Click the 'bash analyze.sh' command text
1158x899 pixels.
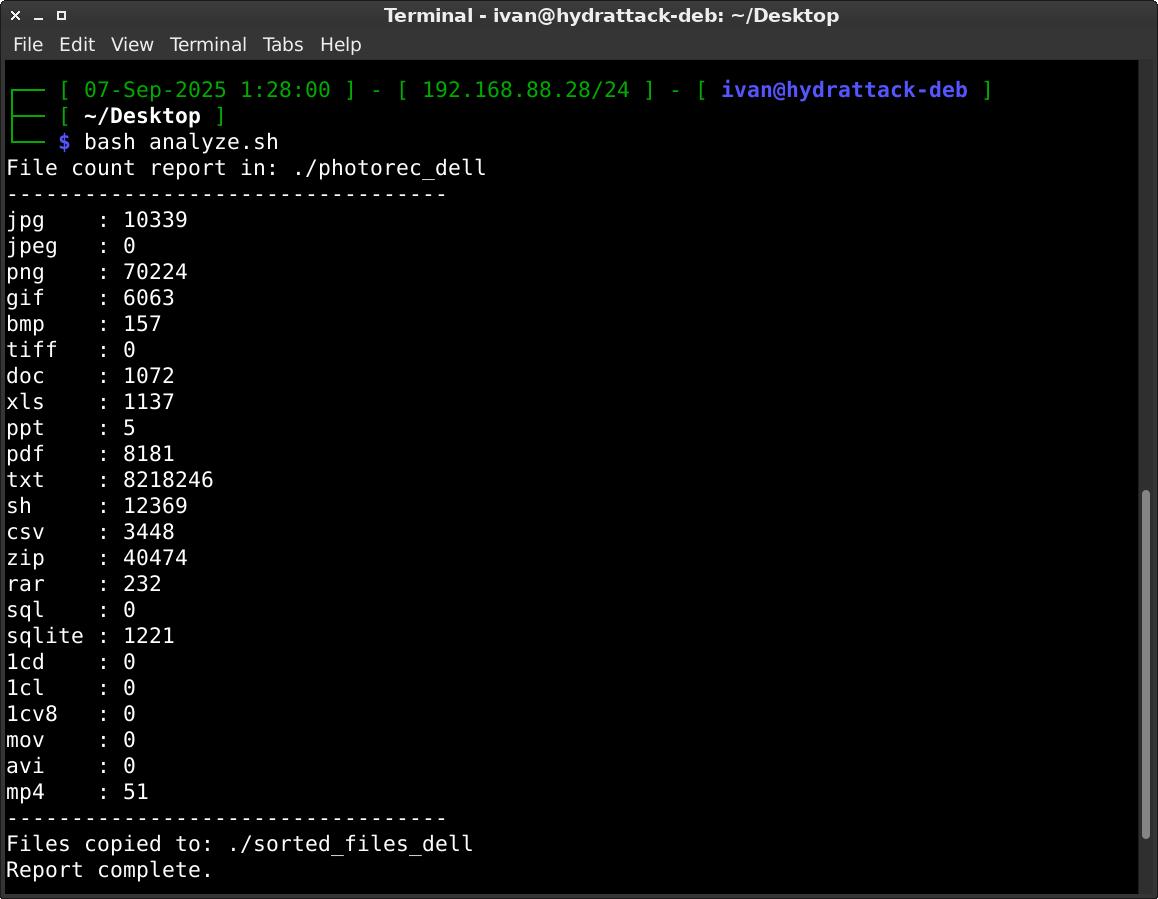coord(181,142)
